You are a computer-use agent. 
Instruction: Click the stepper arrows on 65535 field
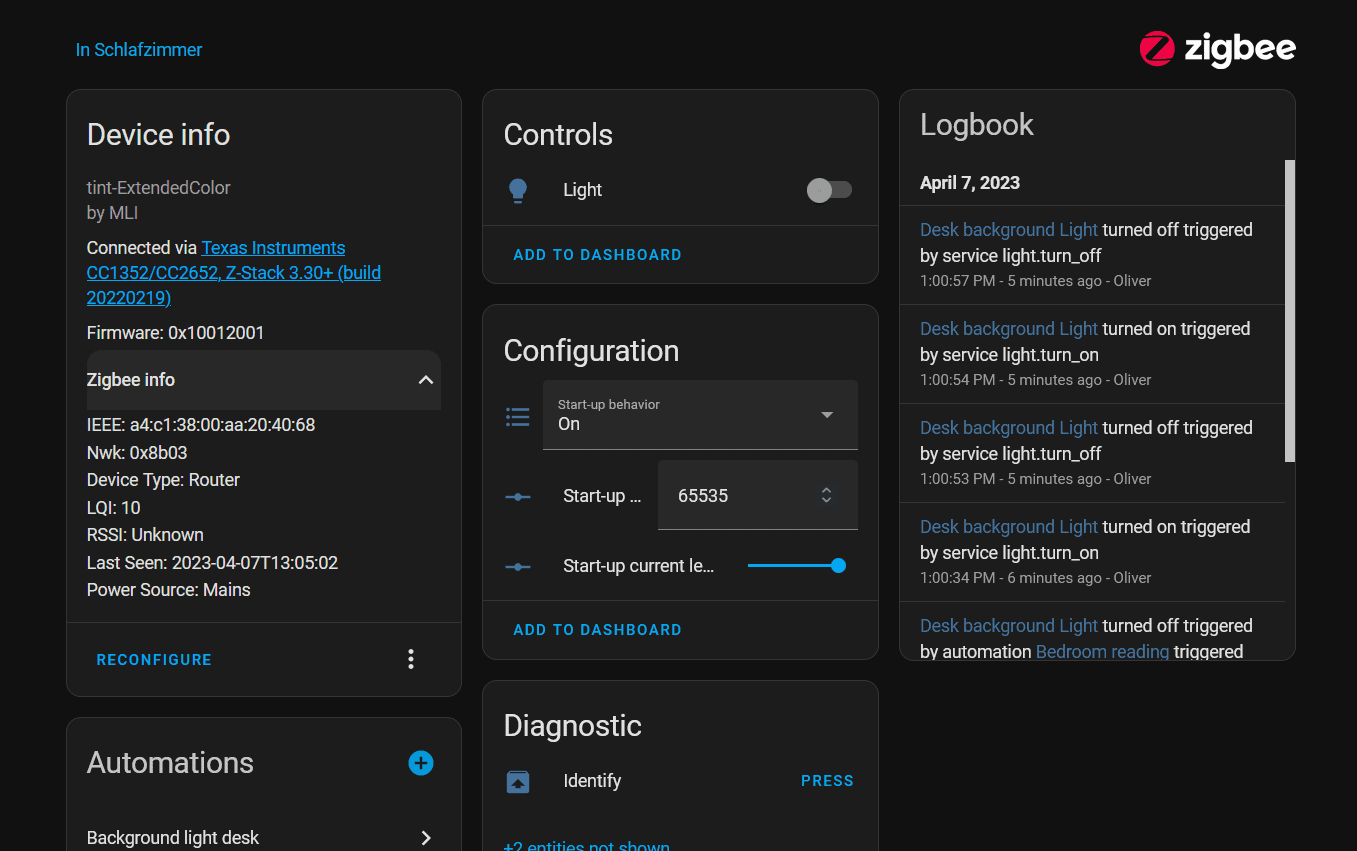coord(826,495)
